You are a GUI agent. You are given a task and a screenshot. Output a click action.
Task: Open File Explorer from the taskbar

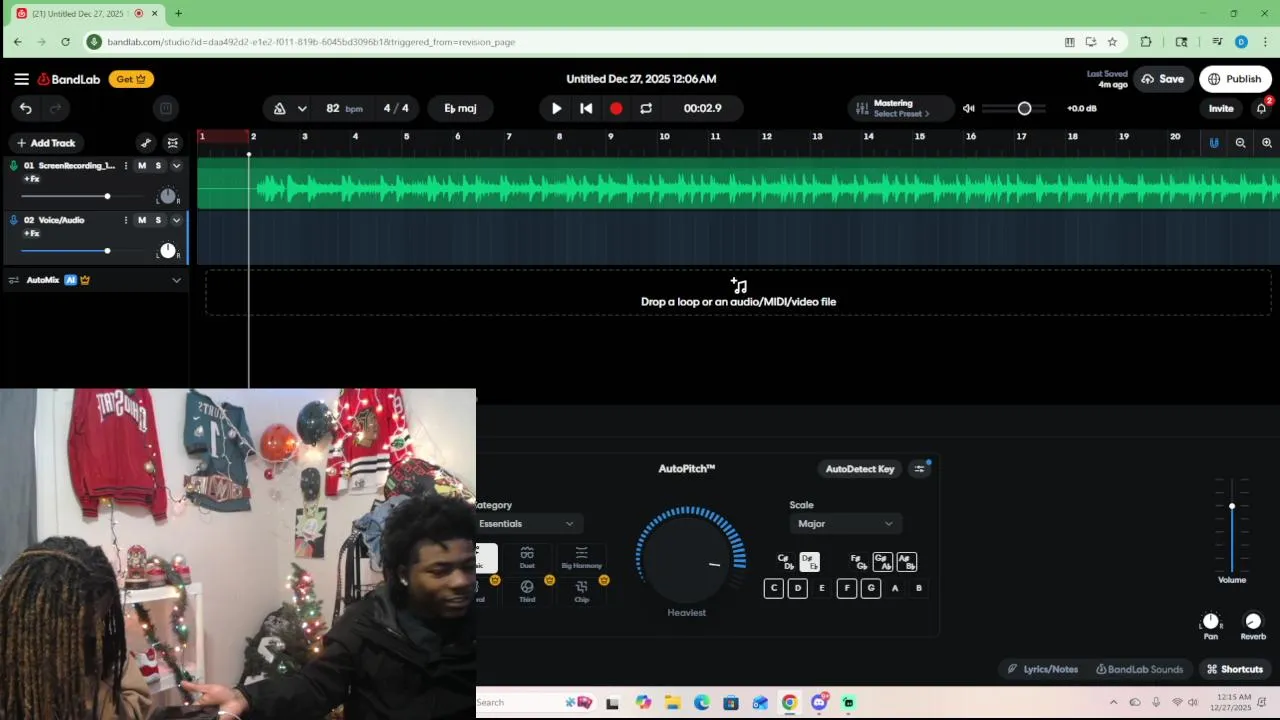[x=672, y=703]
